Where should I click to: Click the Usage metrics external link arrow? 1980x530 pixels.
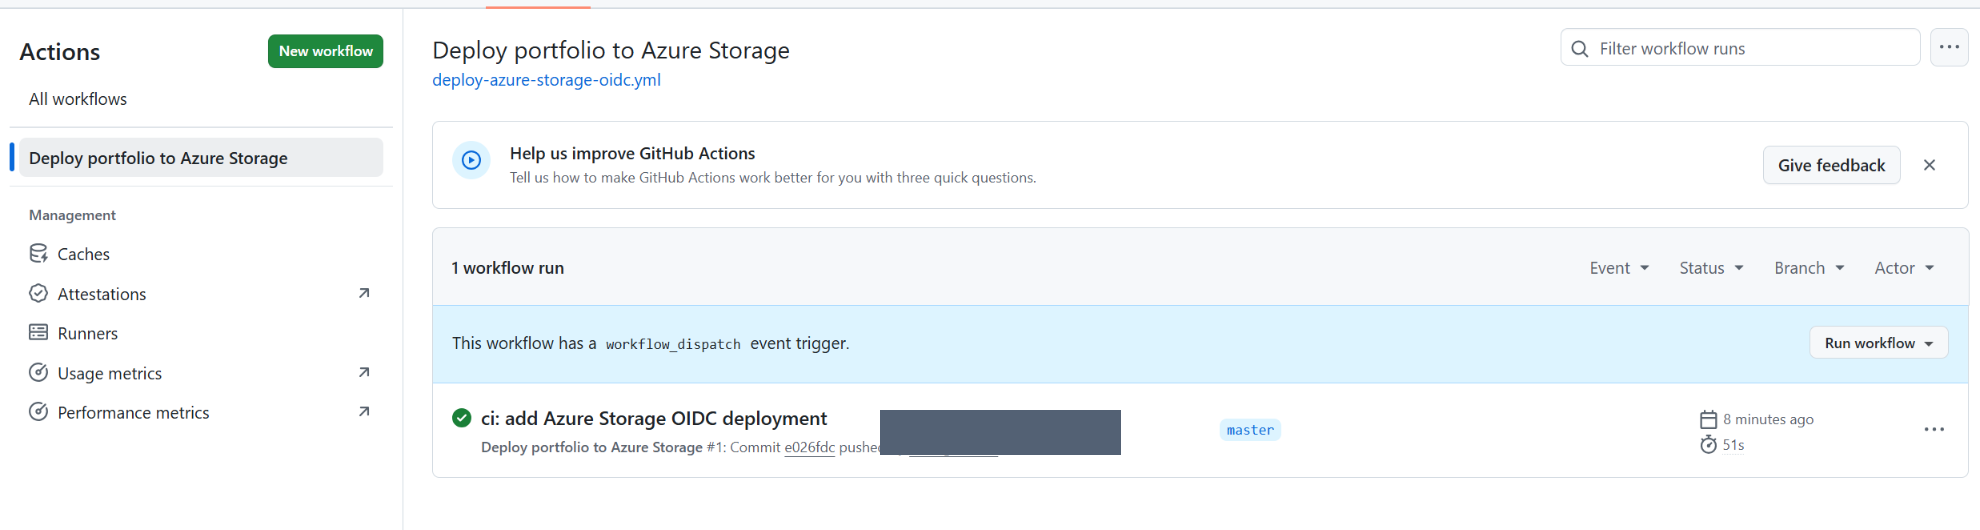pos(364,372)
